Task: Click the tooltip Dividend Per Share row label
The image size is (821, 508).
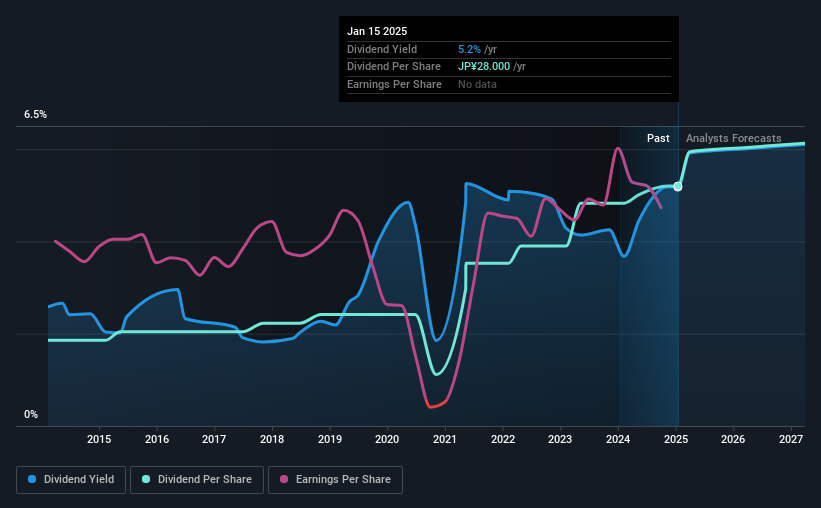Action: [394, 67]
